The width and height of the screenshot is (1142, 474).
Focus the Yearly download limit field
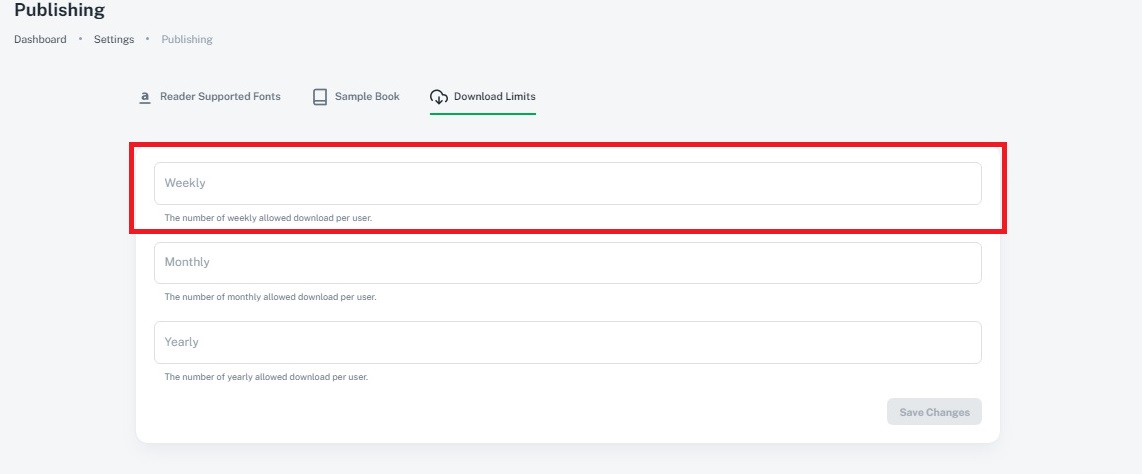tap(567, 342)
